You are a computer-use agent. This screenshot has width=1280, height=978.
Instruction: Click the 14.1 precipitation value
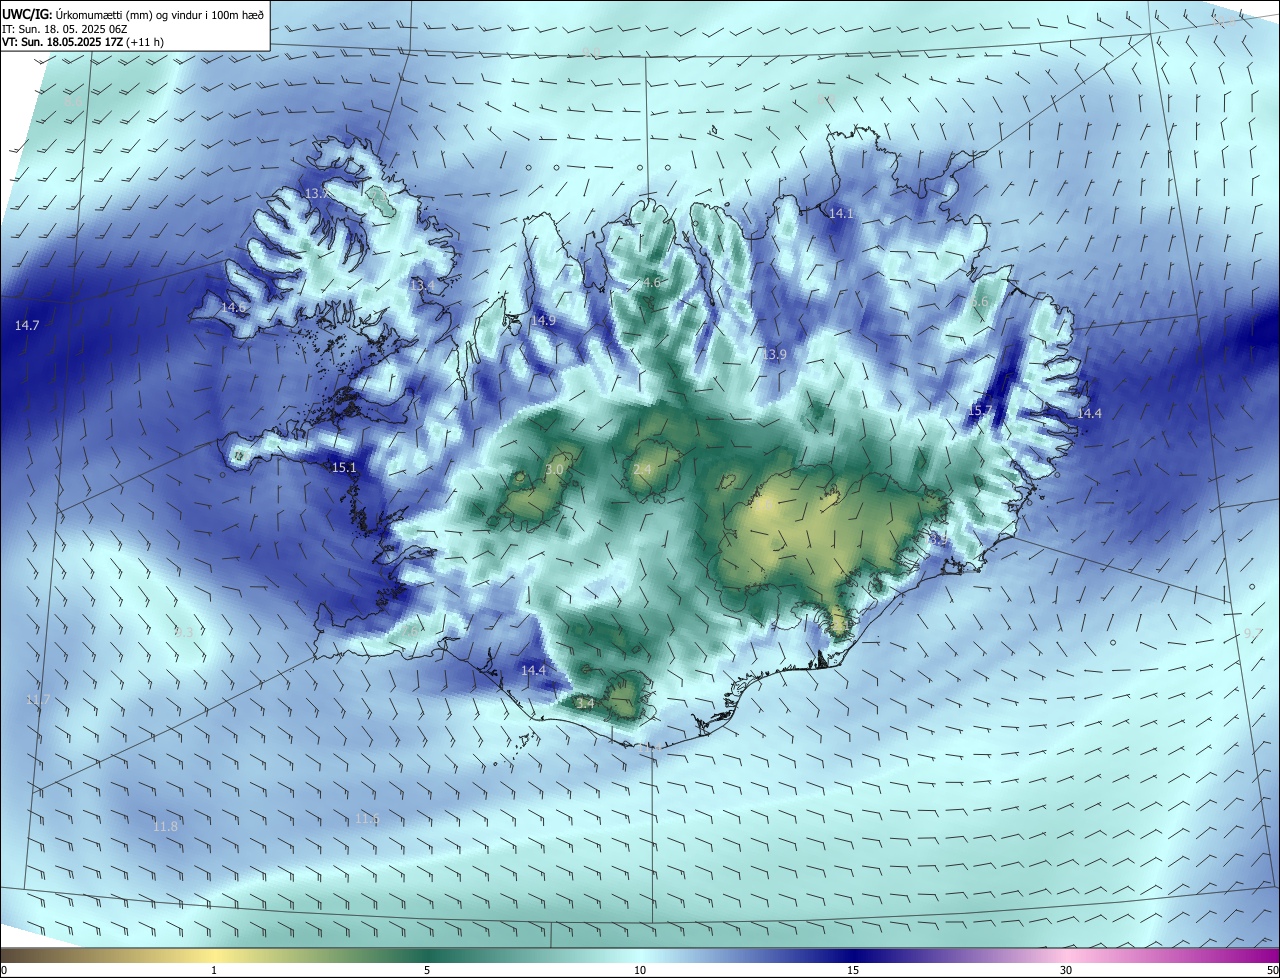pyautogui.click(x=841, y=214)
